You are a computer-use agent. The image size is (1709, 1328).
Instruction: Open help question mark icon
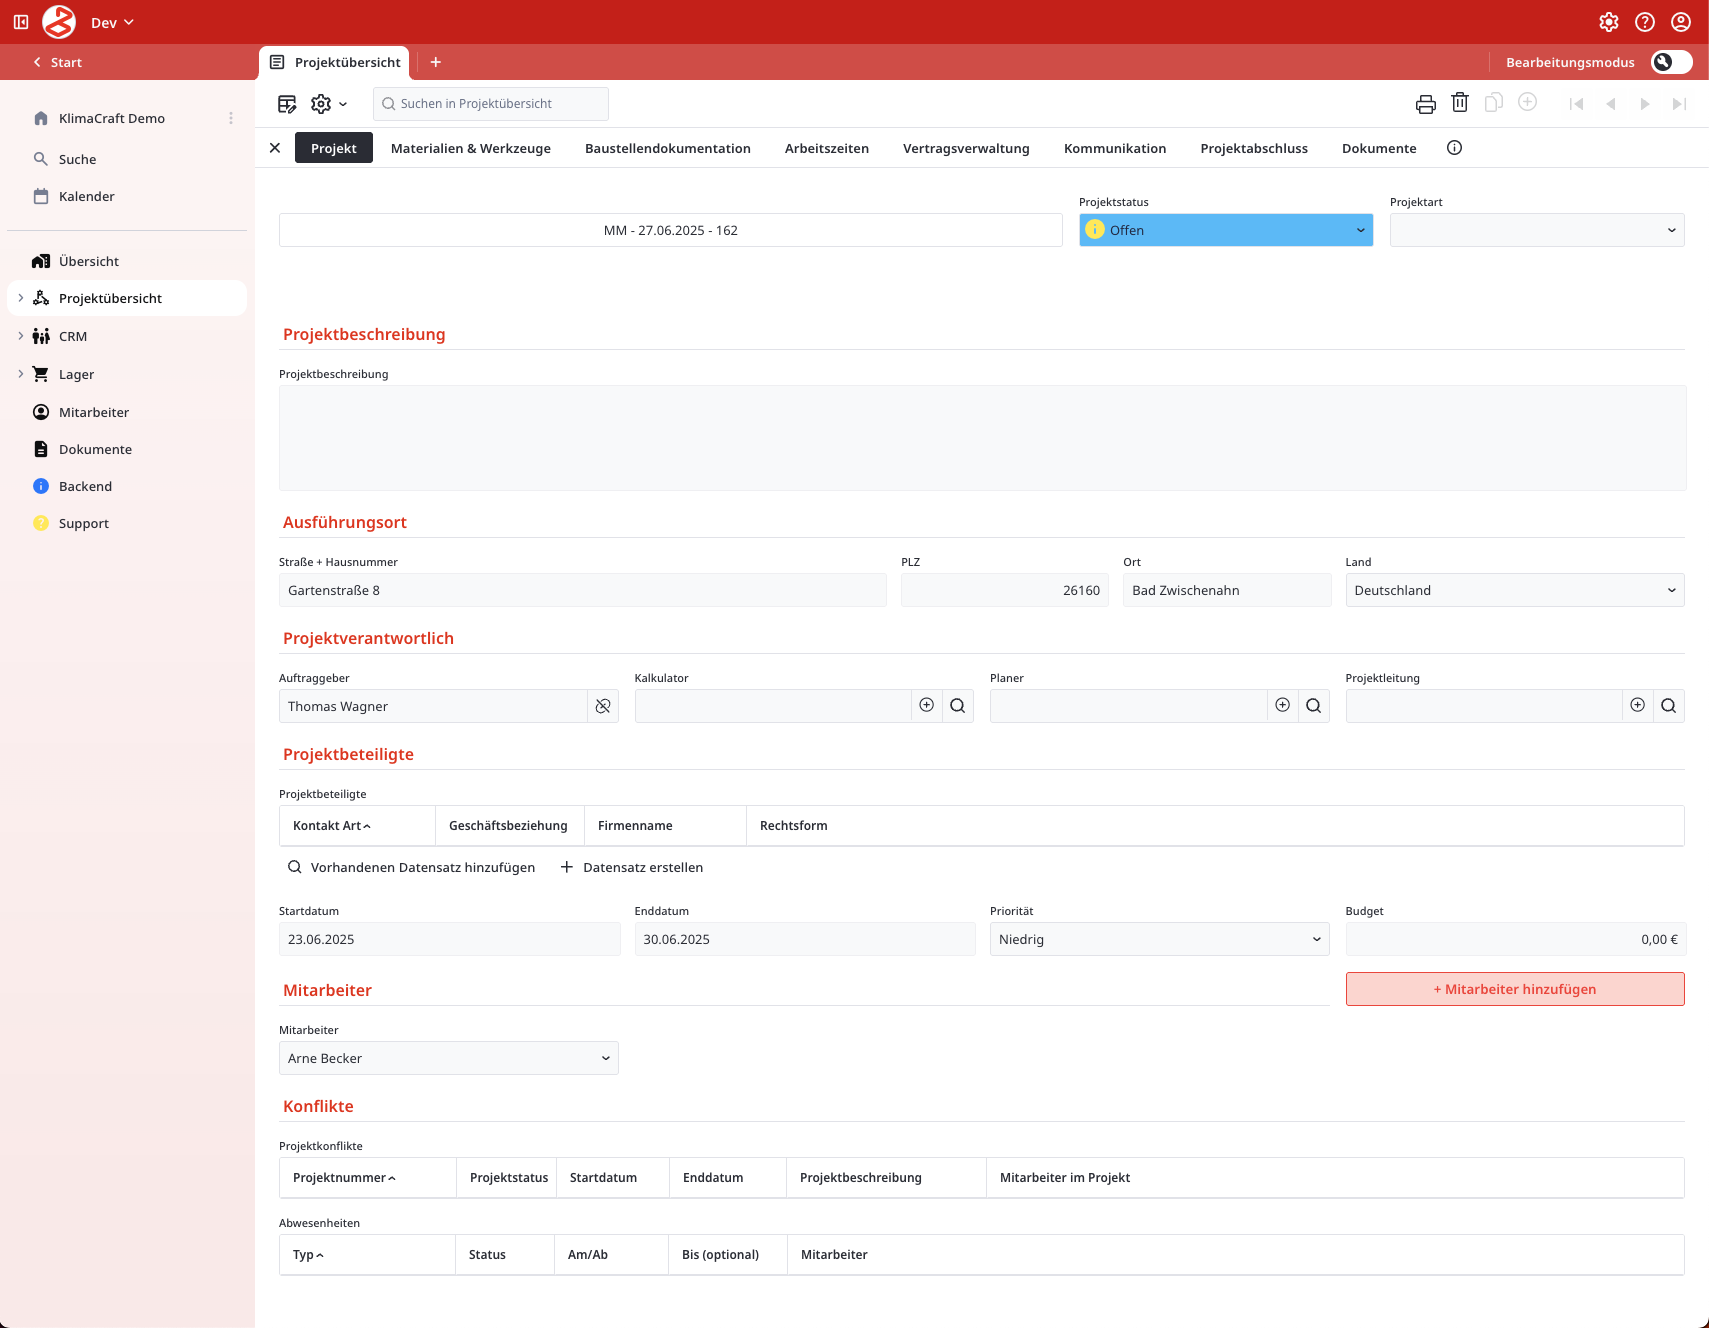tap(1645, 22)
